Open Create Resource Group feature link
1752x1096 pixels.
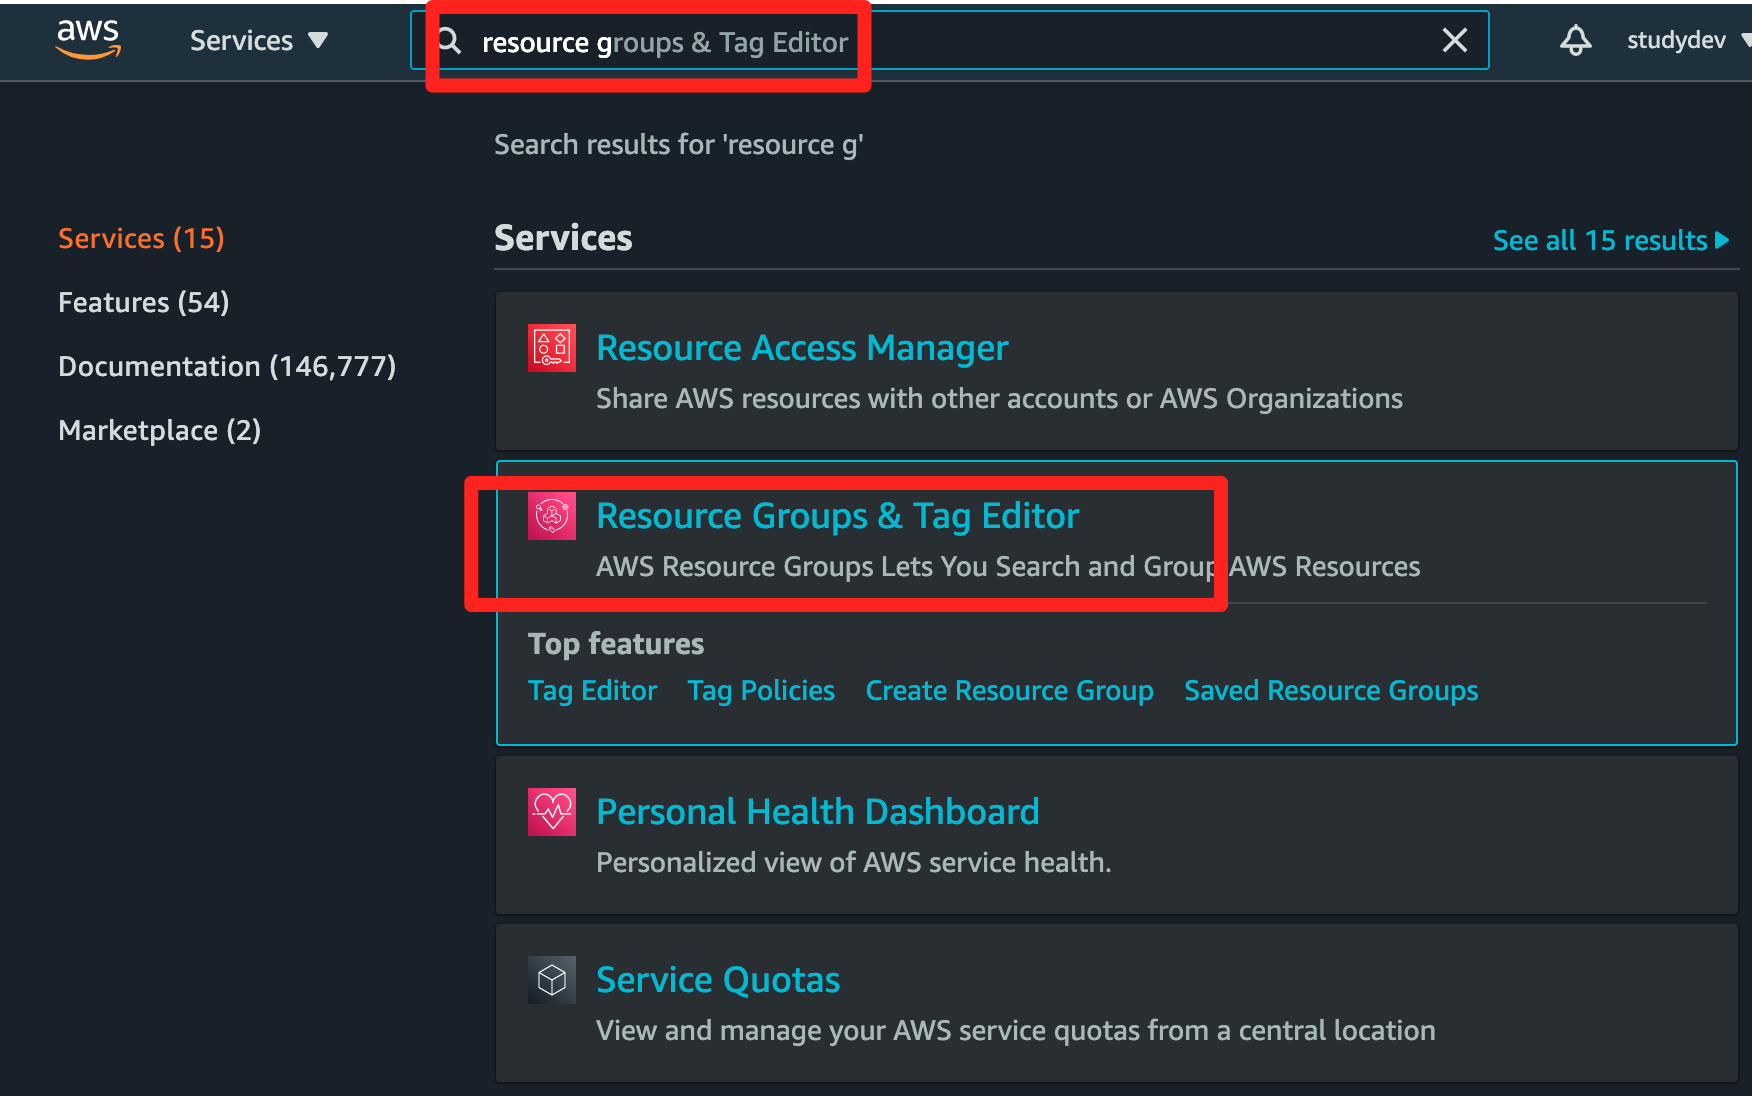pos(1009,690)
